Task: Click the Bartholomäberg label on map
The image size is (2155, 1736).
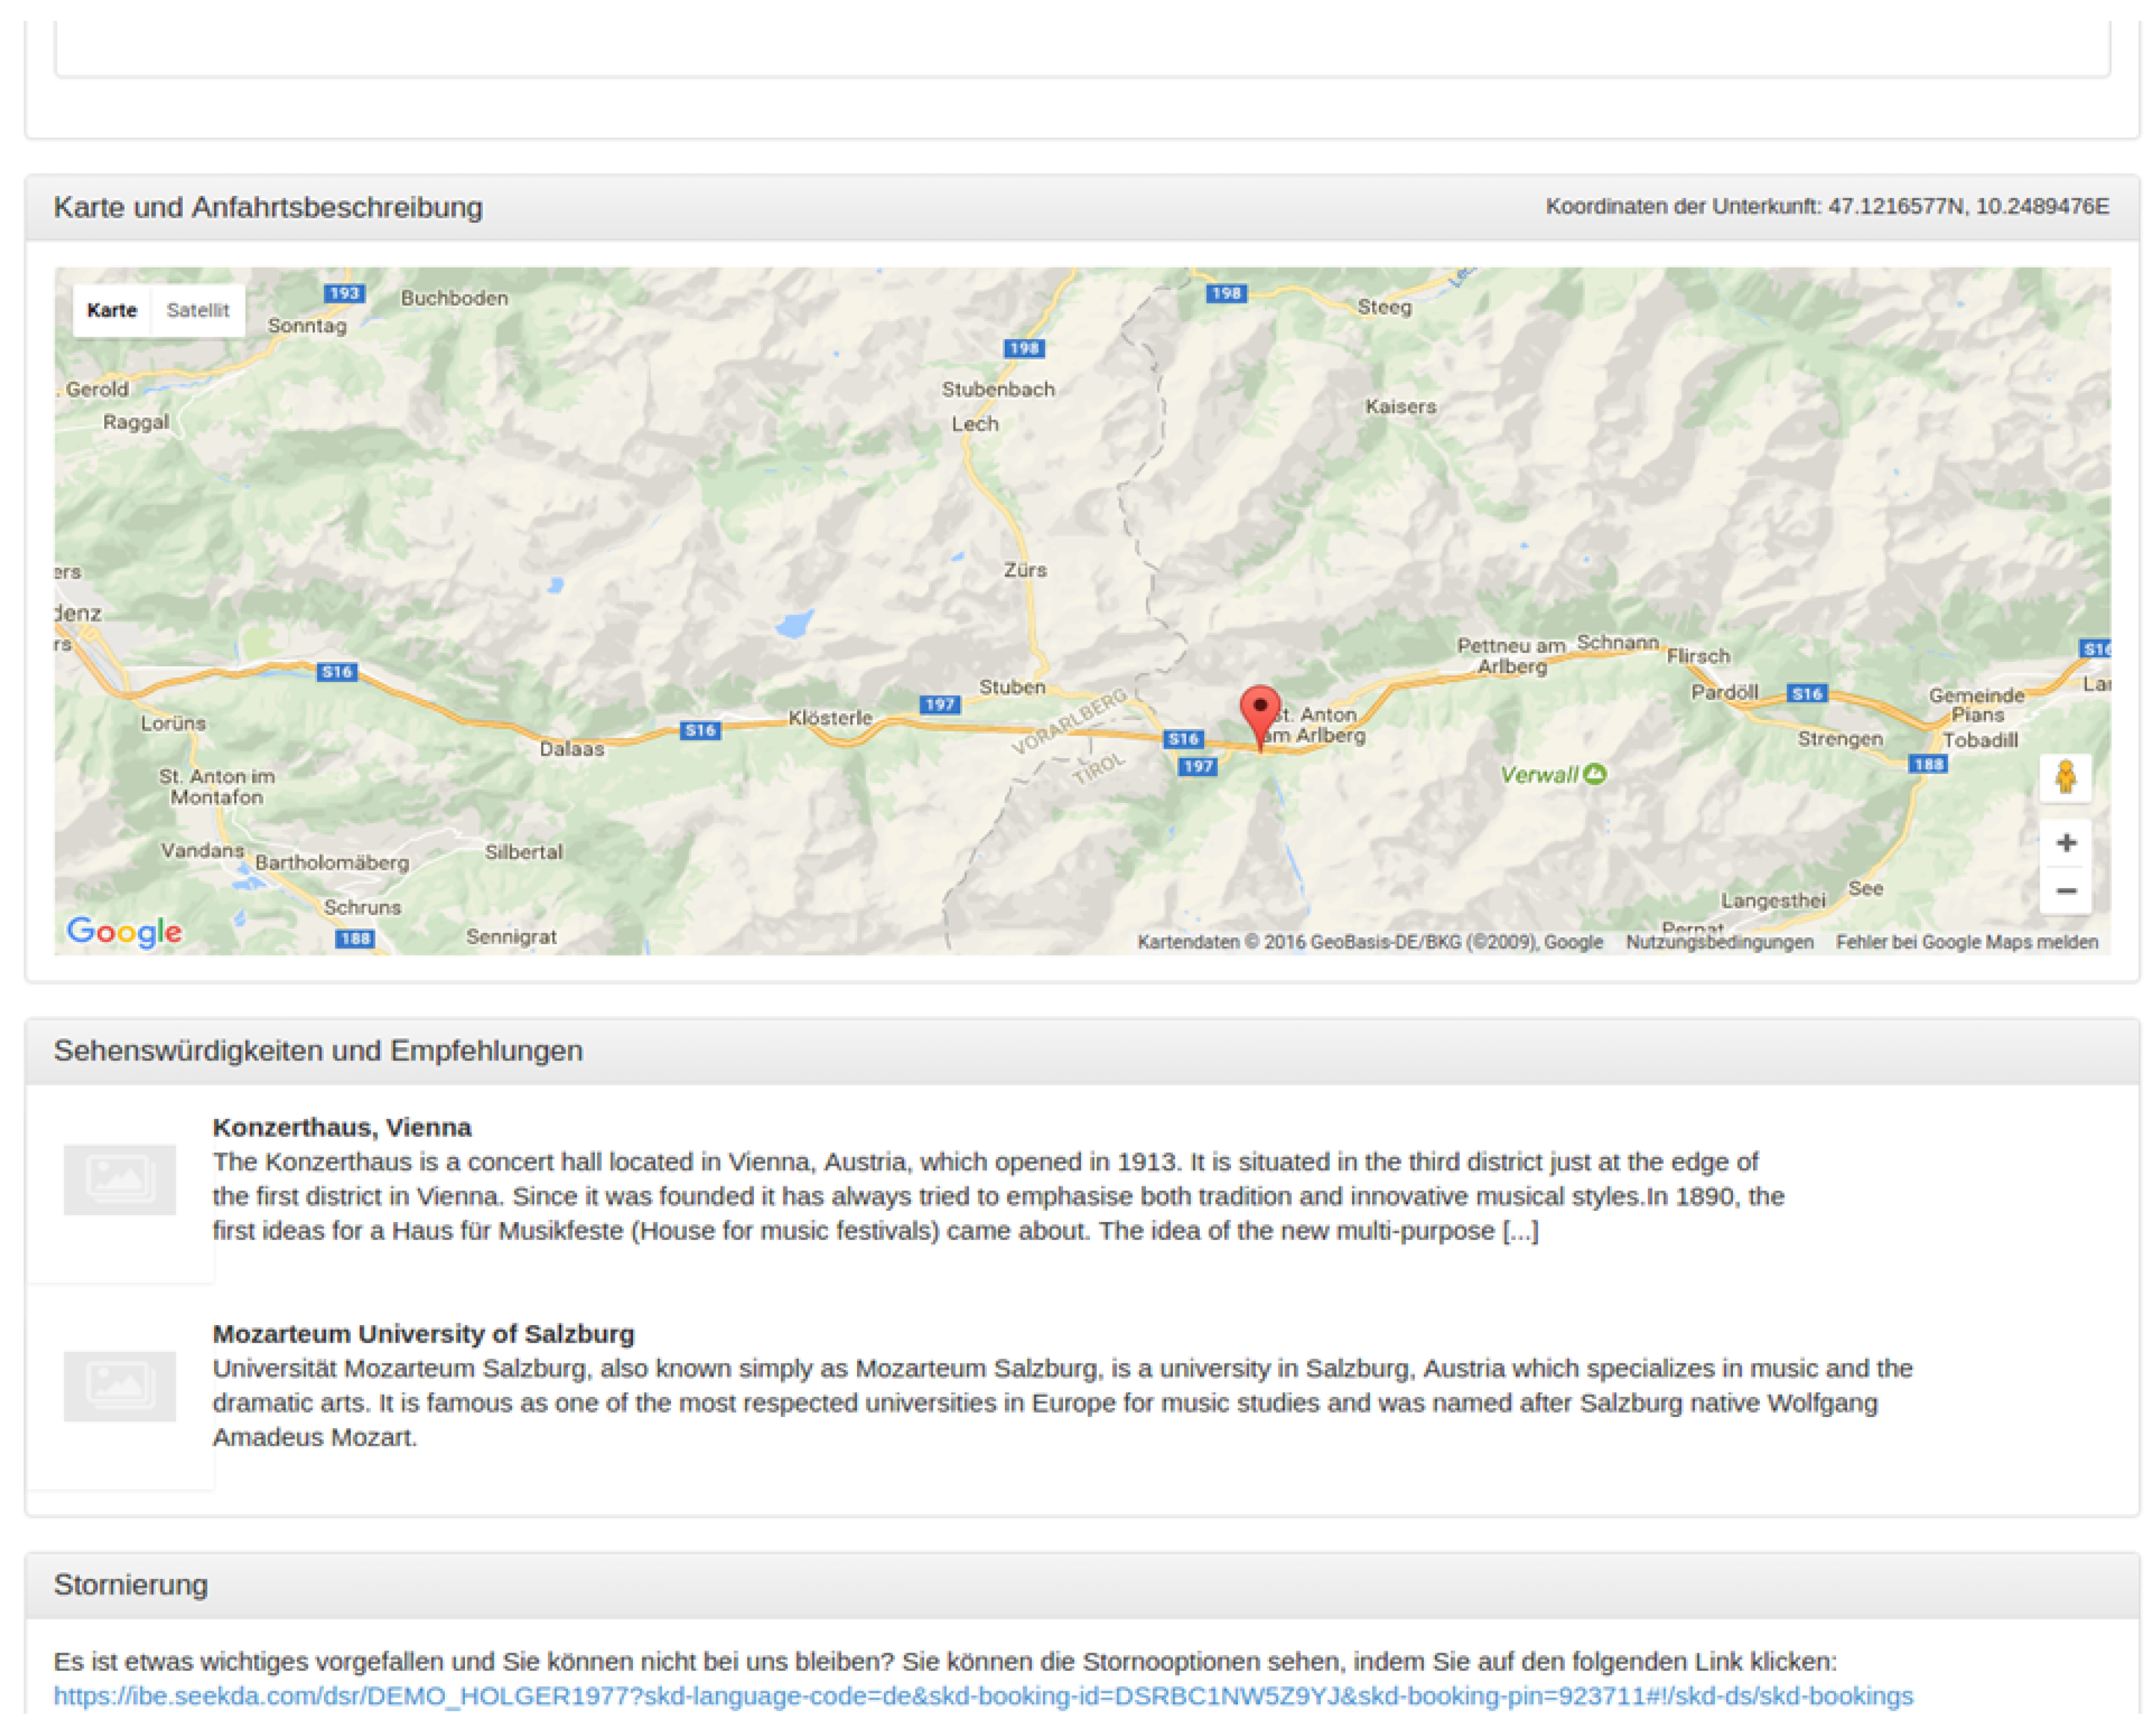Action: point(332,862)
